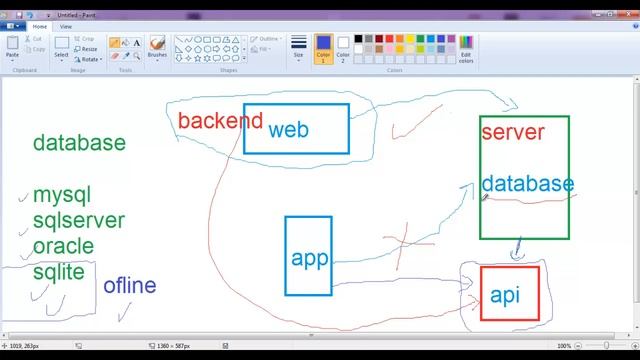Click the Zoom in plus button
The height and width of the screenshot is (360, 640).
pos(635,346)
